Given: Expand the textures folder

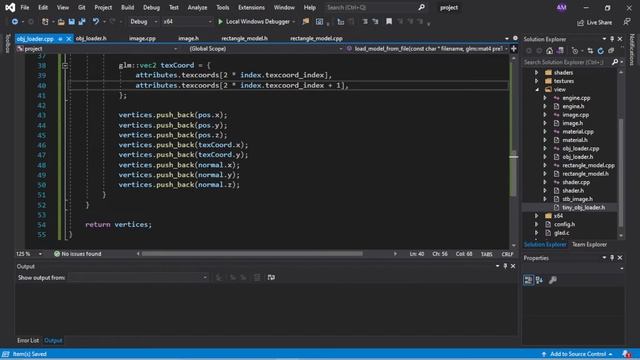Looking at the screenshot, I should (536, 81).
